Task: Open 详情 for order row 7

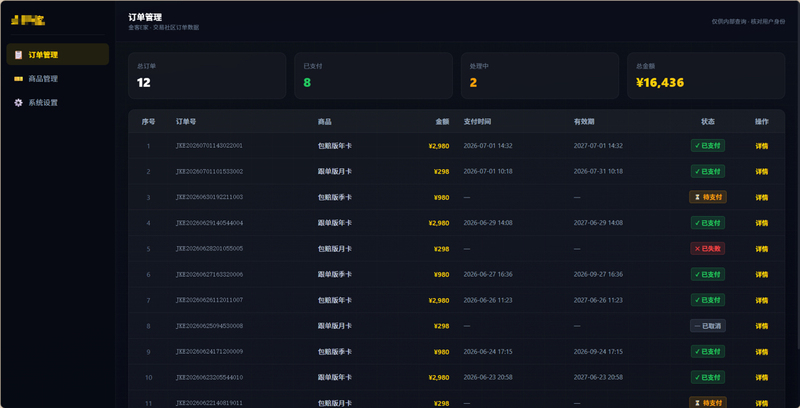Action: point(762,300)
